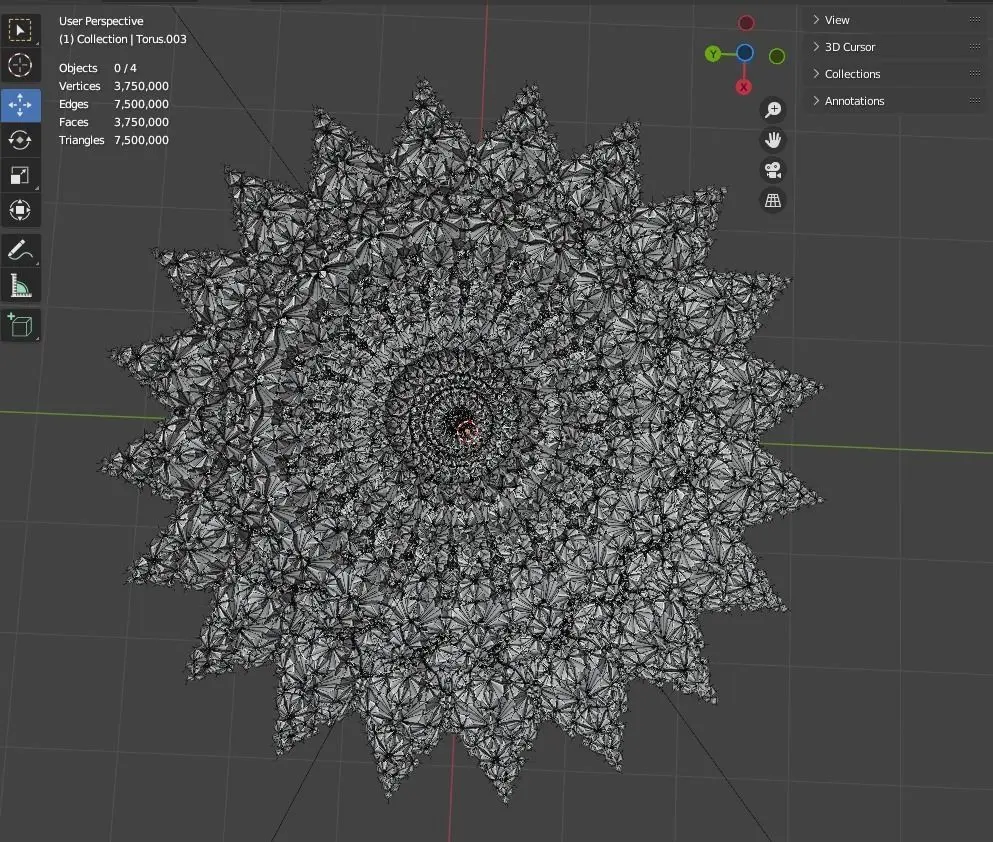This screenshot has width=993, height=842.
Task: Toggle the camera view button
Action: click(x=773, y=170)
